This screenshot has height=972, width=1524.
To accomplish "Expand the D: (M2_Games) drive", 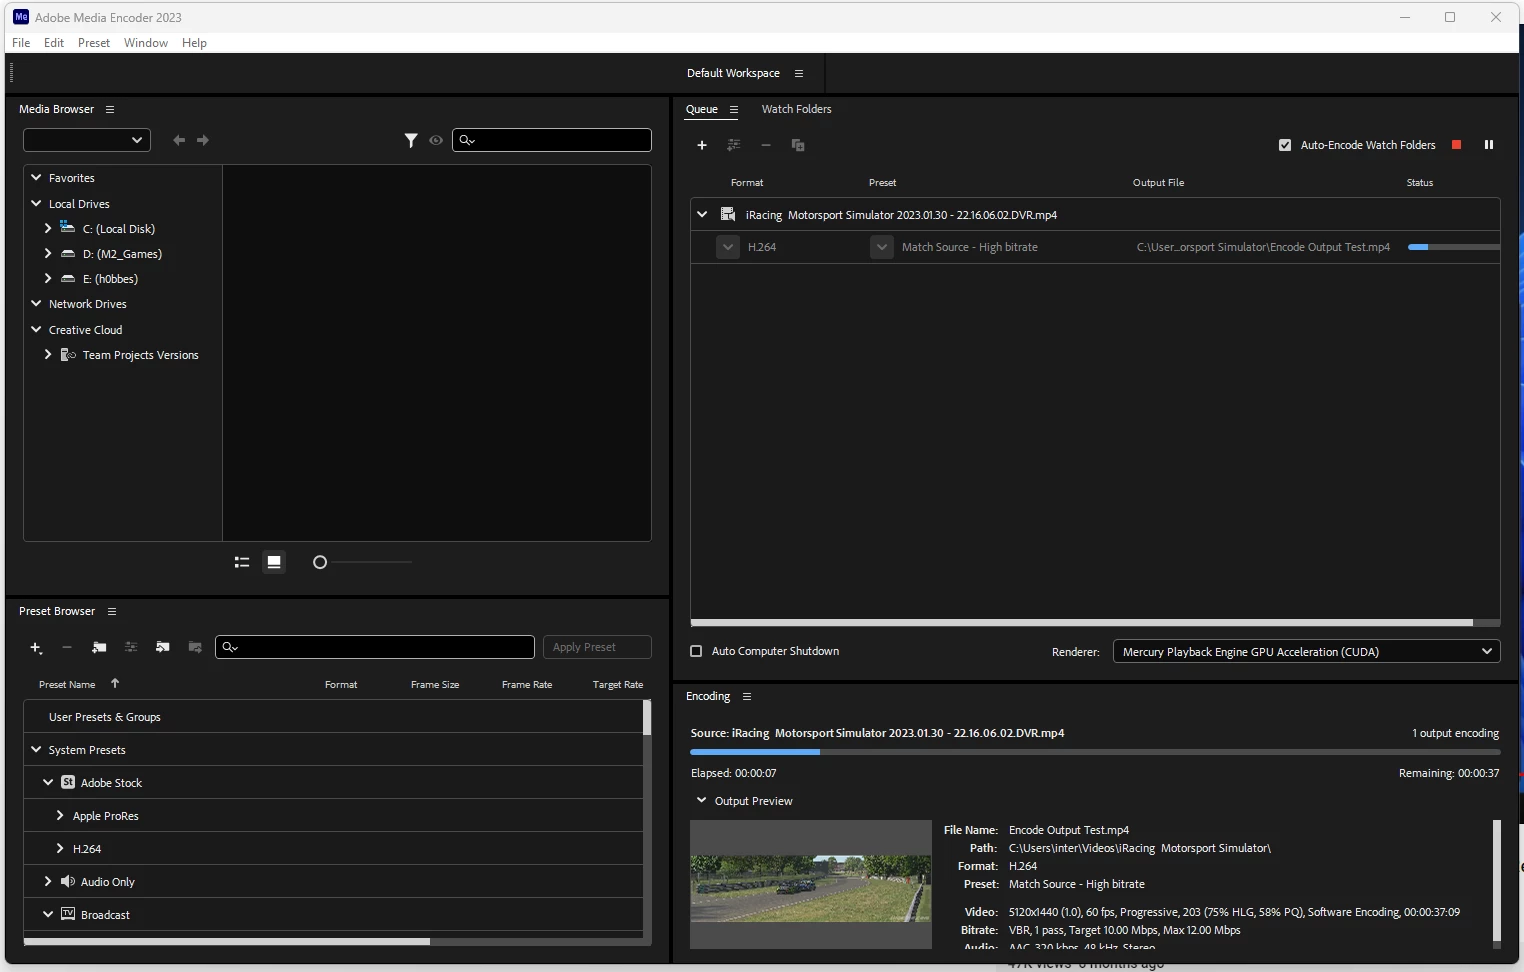I will pyautogui.click(x=48, y=253).
